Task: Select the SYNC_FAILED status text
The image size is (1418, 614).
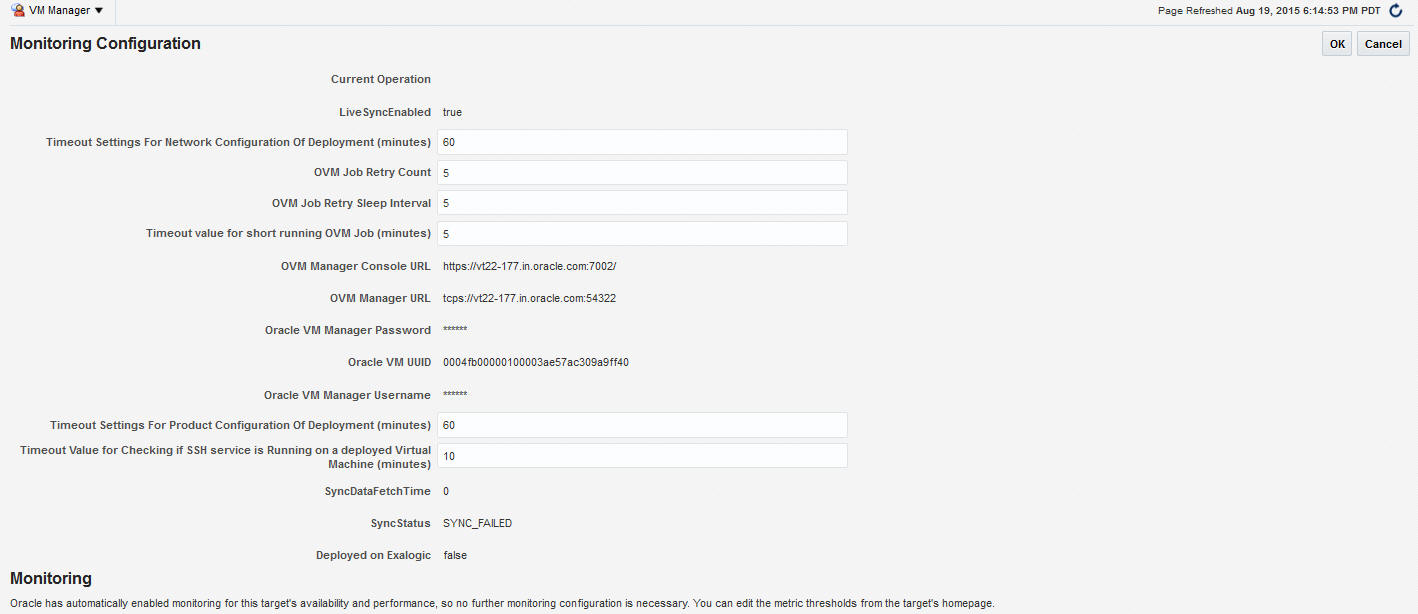Action: click(477, 523)
